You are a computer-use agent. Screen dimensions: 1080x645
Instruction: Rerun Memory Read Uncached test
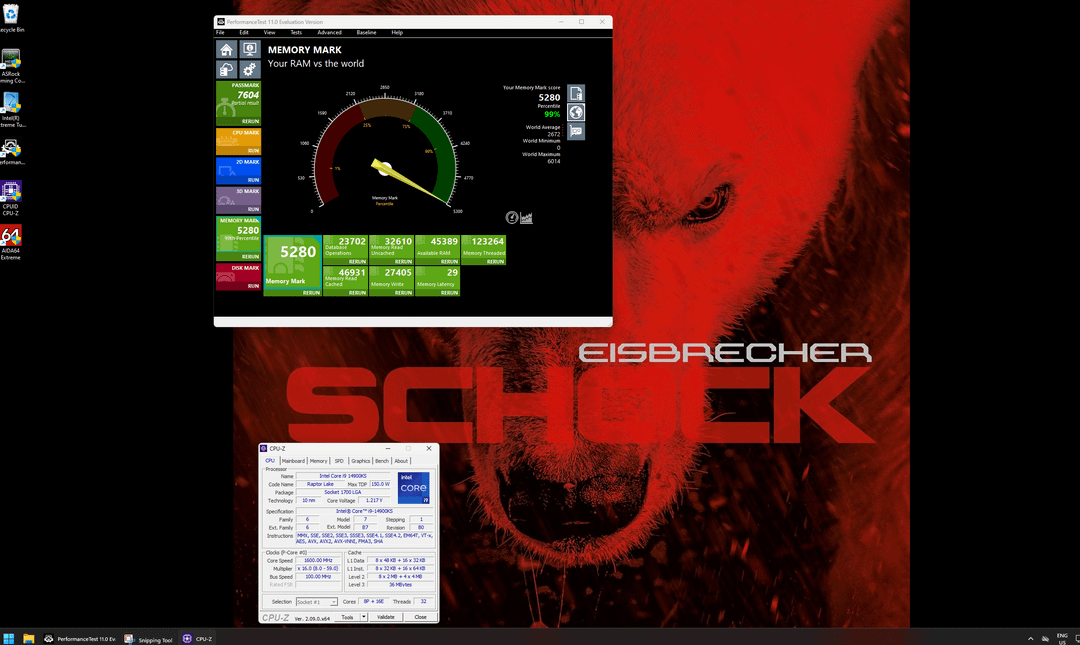point(404,262)
